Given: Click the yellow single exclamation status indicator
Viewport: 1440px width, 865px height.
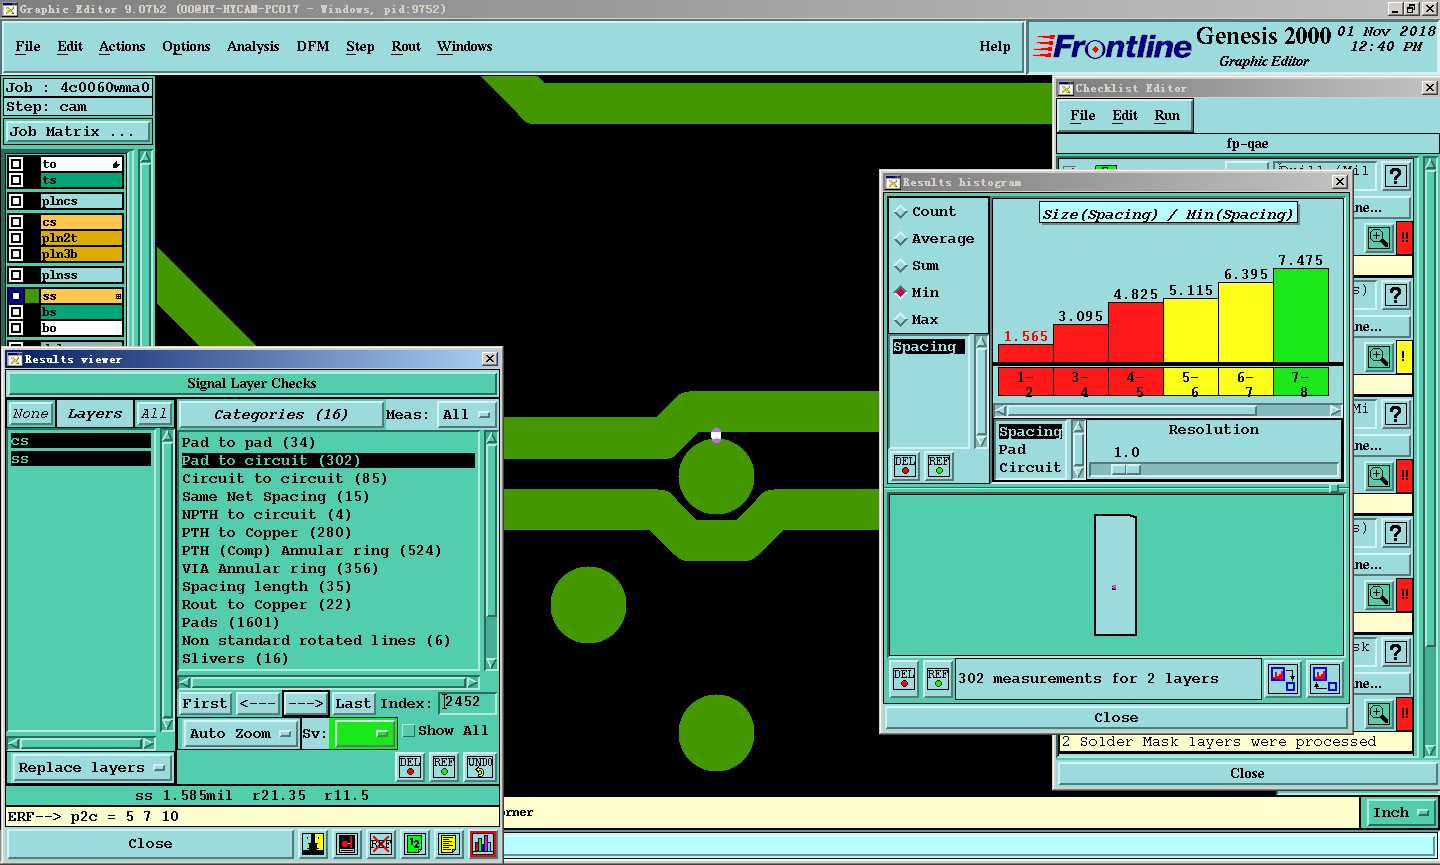Looking at the screenshot, I should pos(1404,357).
